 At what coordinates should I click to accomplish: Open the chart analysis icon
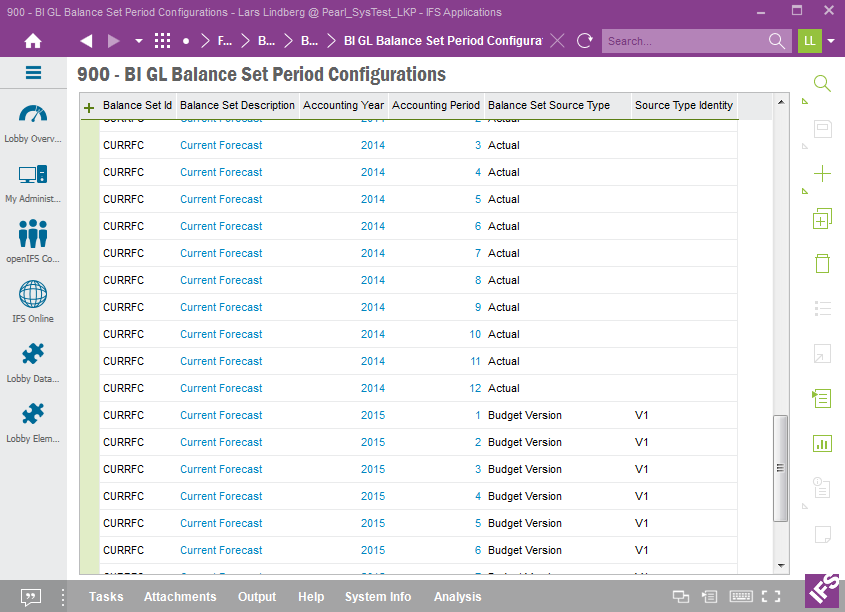822,444
